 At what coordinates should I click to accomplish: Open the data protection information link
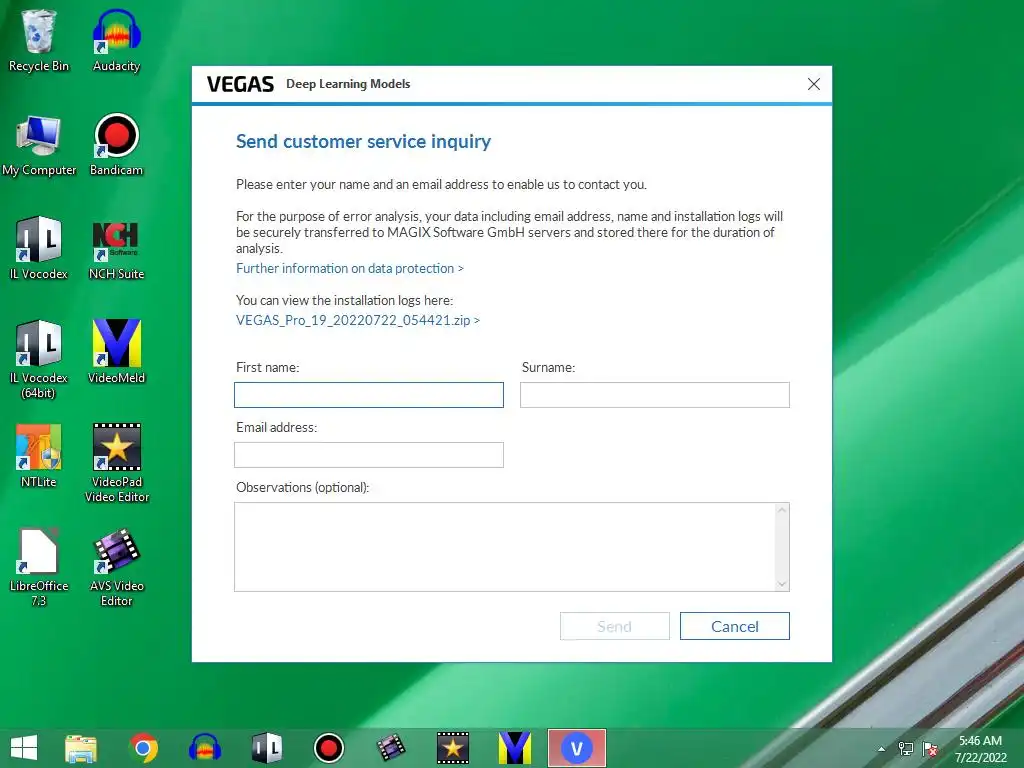(x=349, y=268)
